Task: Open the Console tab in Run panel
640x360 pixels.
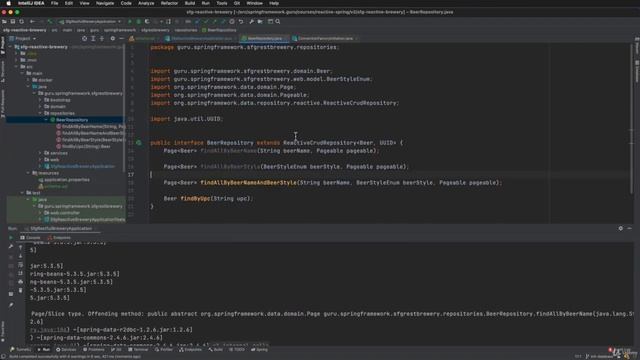Action: click(31, 238)
